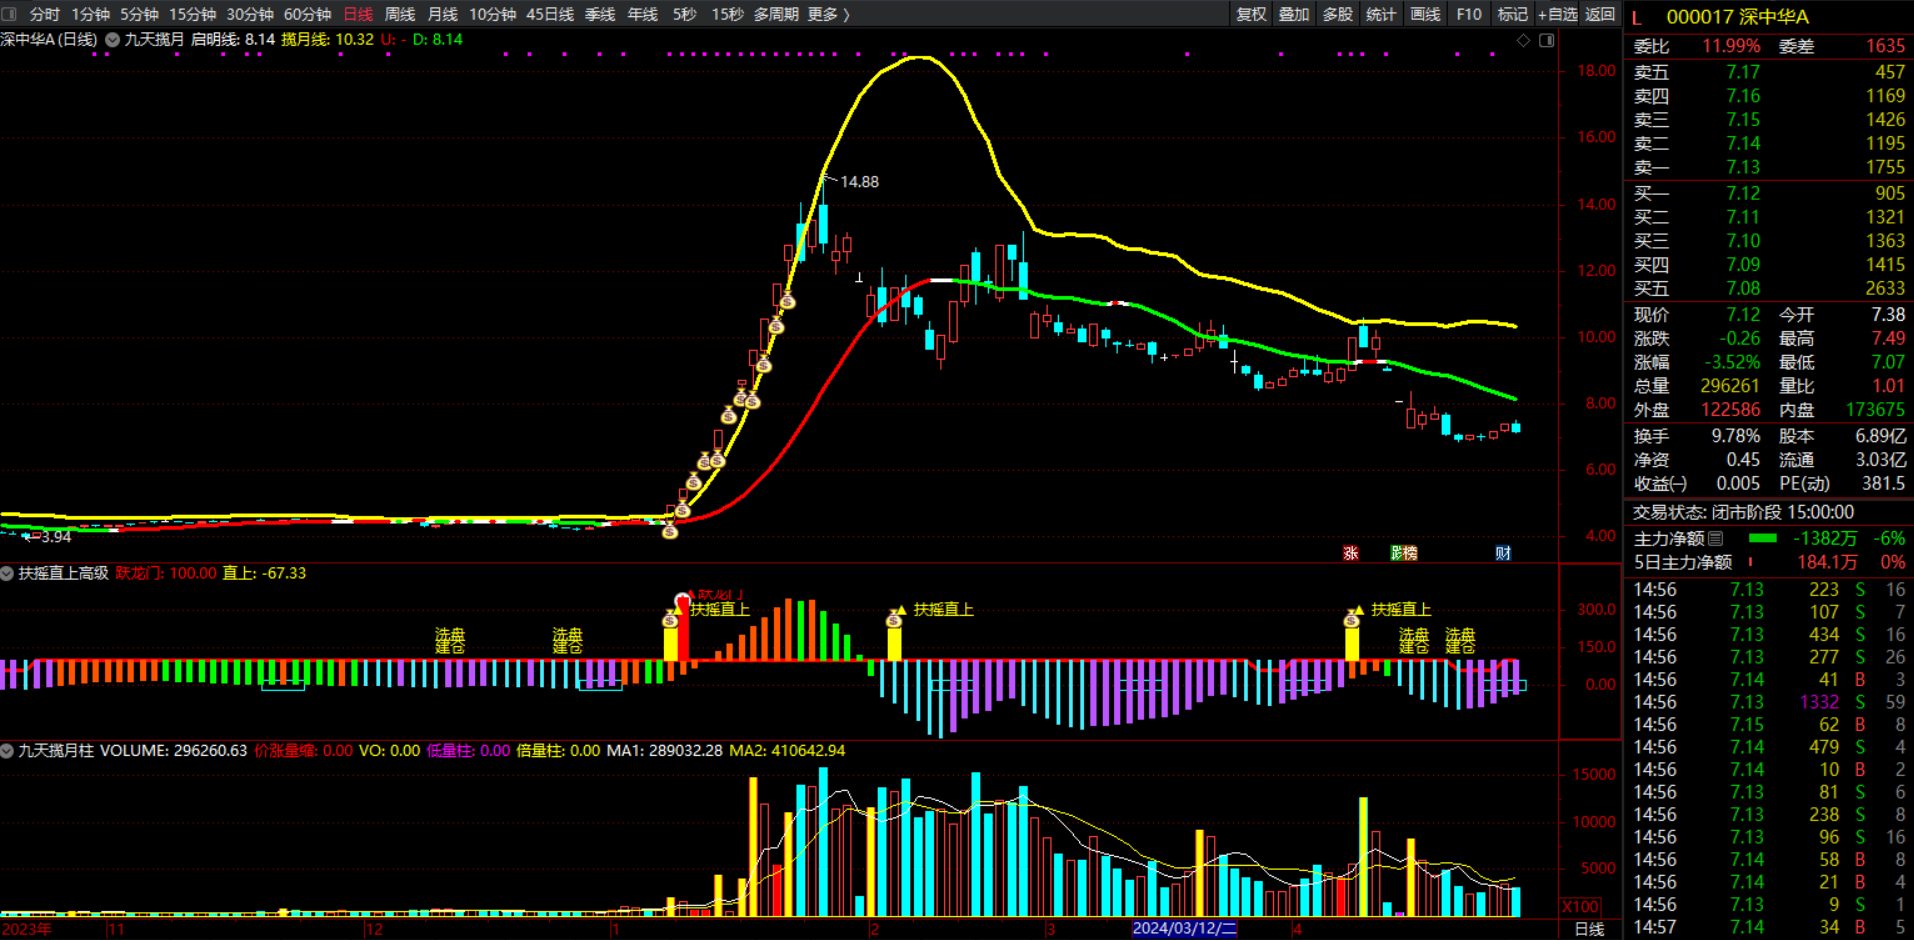This screenshot has width=1914, height=940.
Task: Open the 主力净额 detail list icon
Action: pos(1716,538)
